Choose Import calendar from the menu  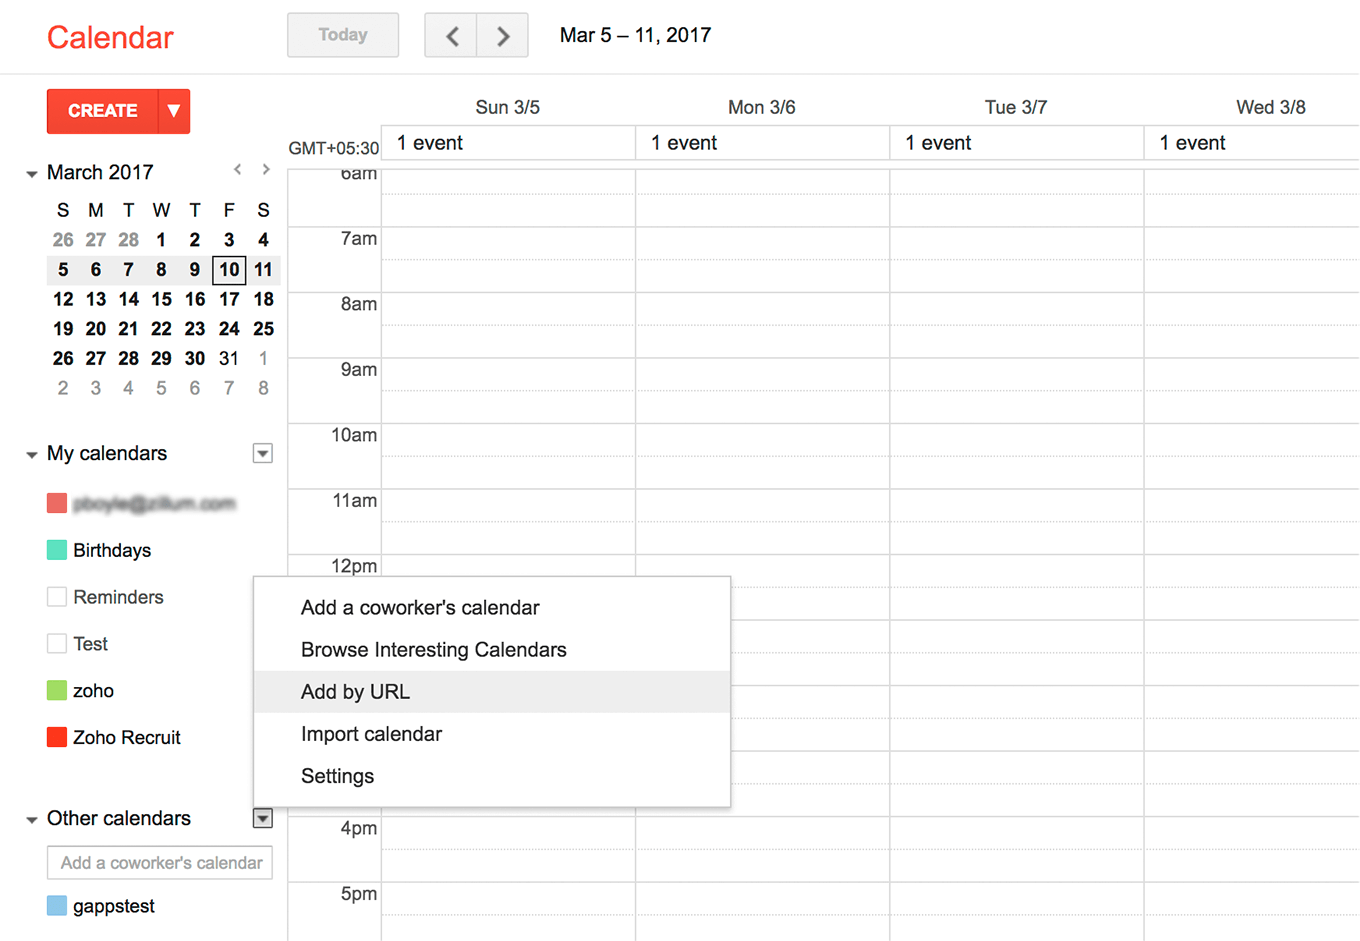(x=371, y=734)
